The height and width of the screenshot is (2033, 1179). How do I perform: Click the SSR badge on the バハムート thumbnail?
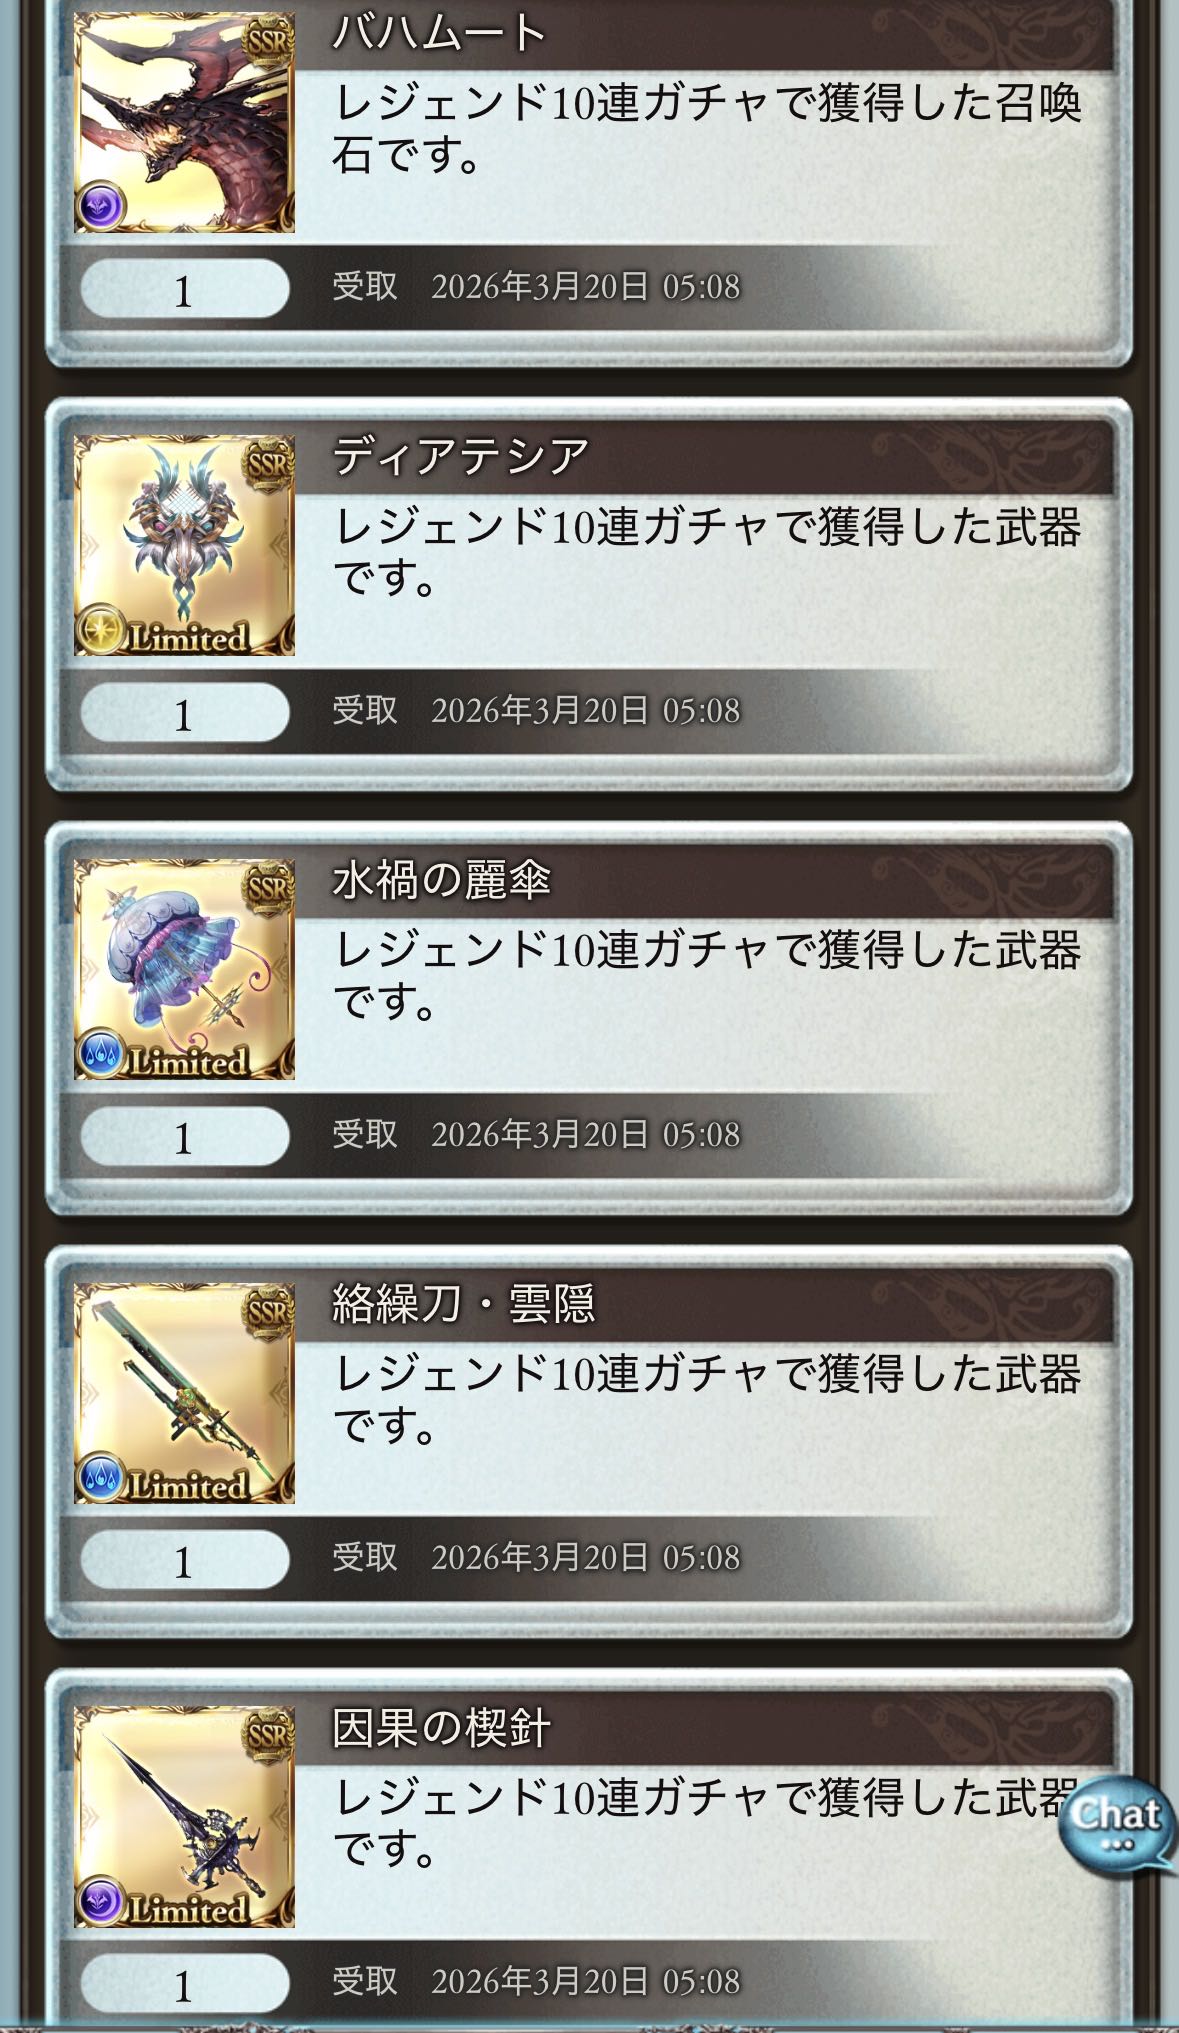(268, 40)
